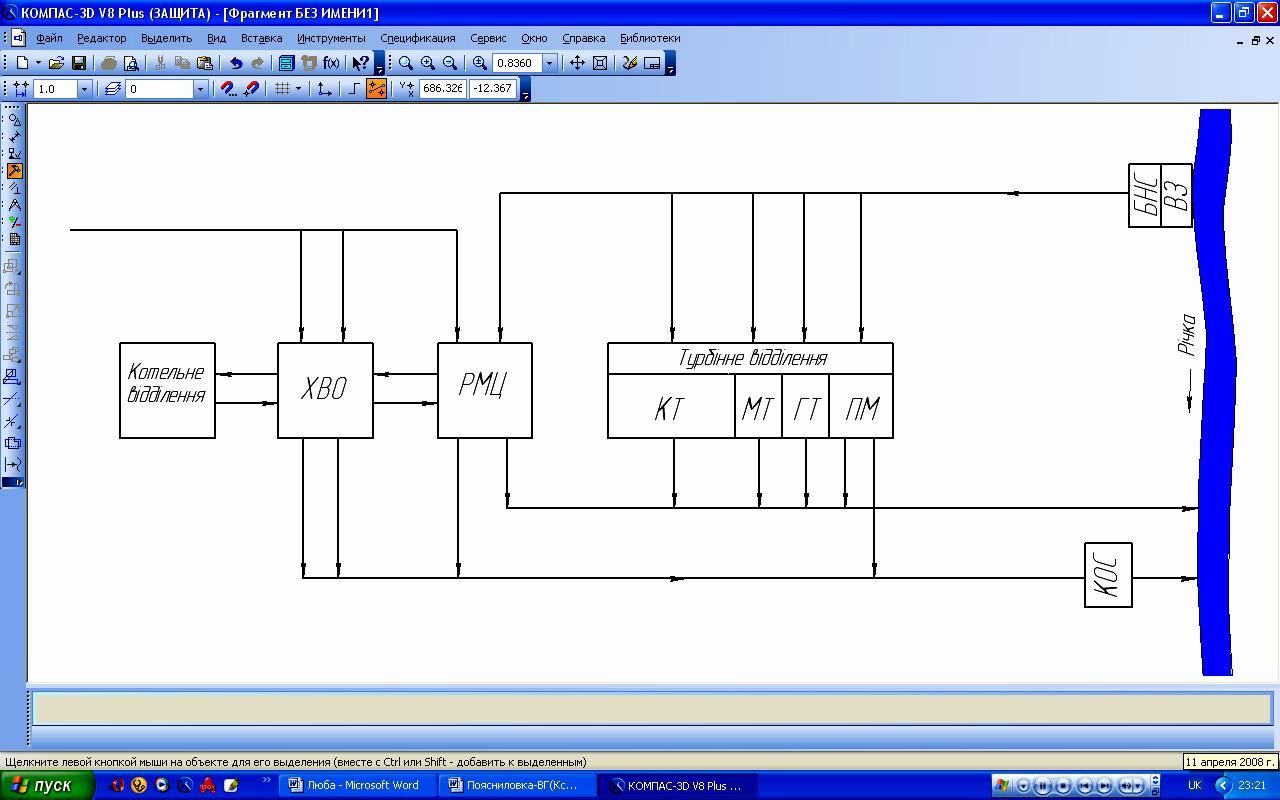Open the snap settings magnet icon

pos(229,89)
